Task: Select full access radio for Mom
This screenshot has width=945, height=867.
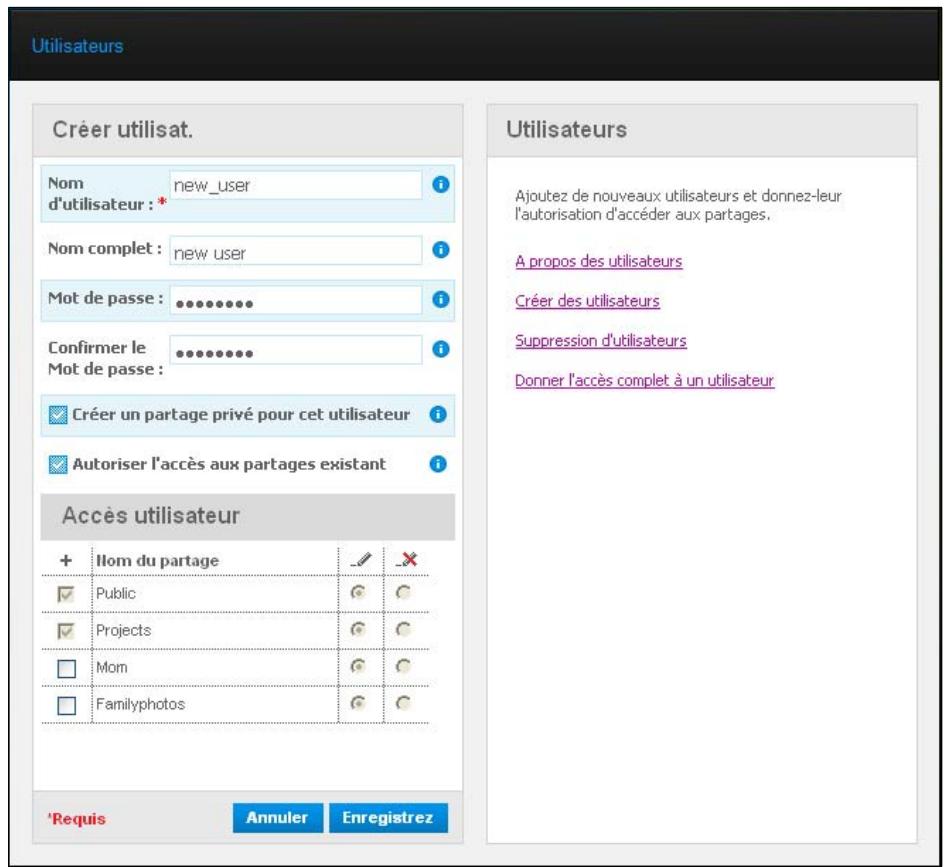Action: 359,666
